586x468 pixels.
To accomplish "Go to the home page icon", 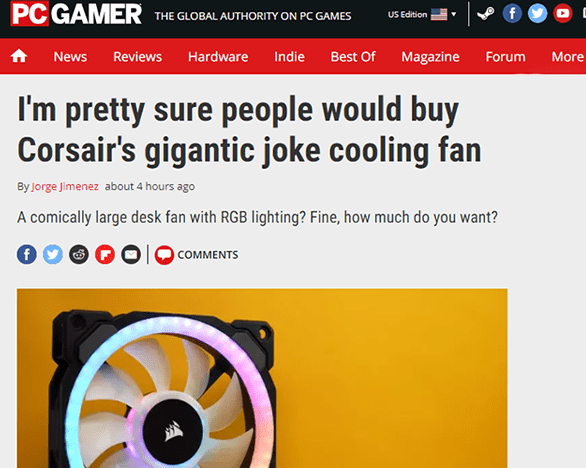I will coord(19,56).
